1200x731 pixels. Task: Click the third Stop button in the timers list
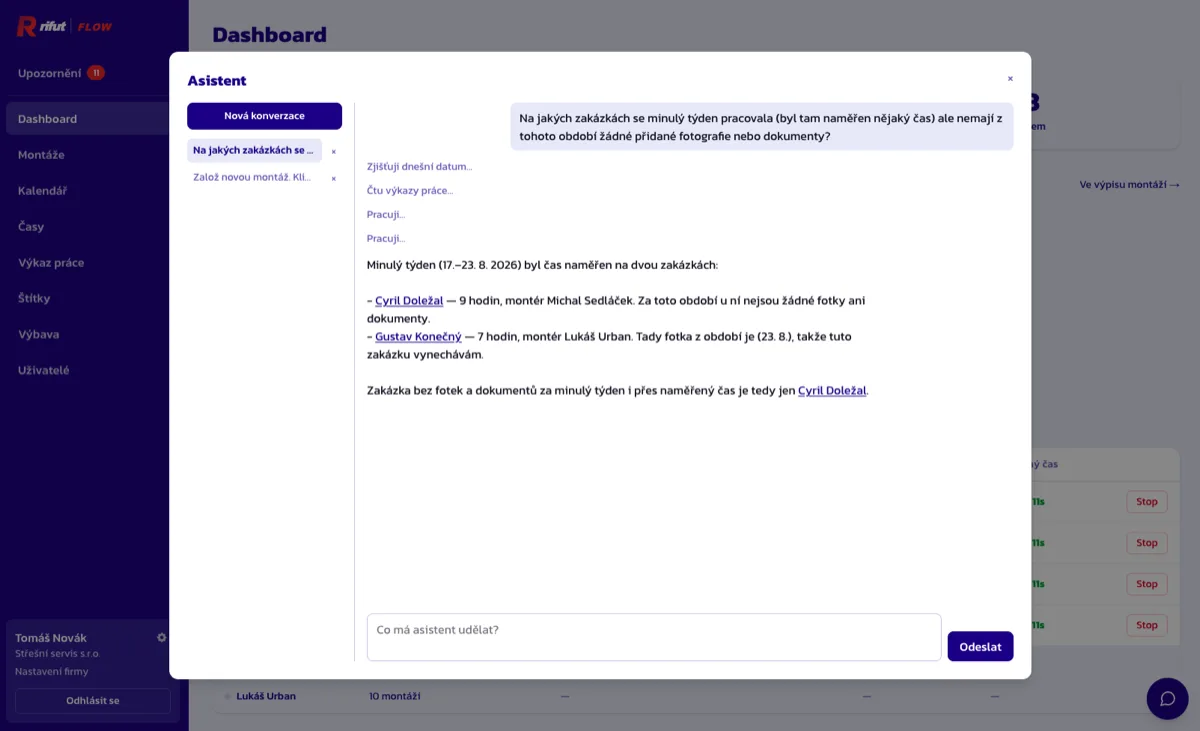[1147, 584]
